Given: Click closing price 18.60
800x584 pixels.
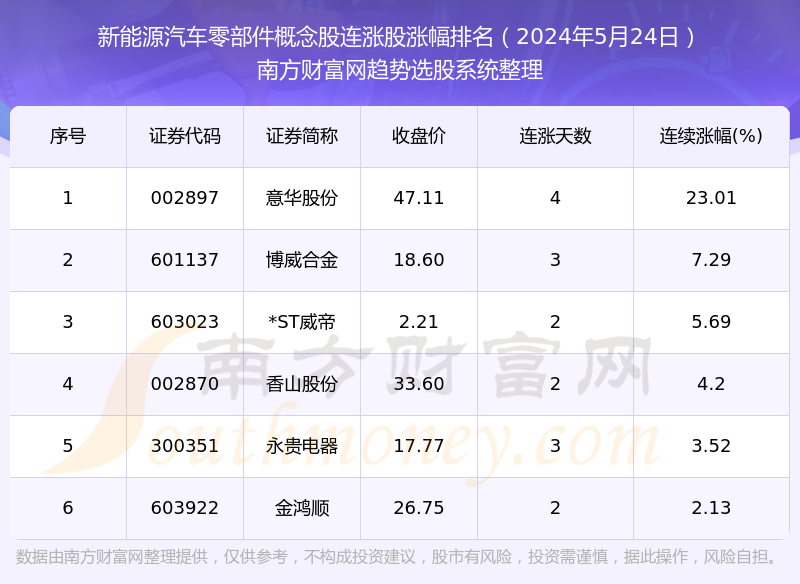Looking at the screenshot, I should click(419, 260).
